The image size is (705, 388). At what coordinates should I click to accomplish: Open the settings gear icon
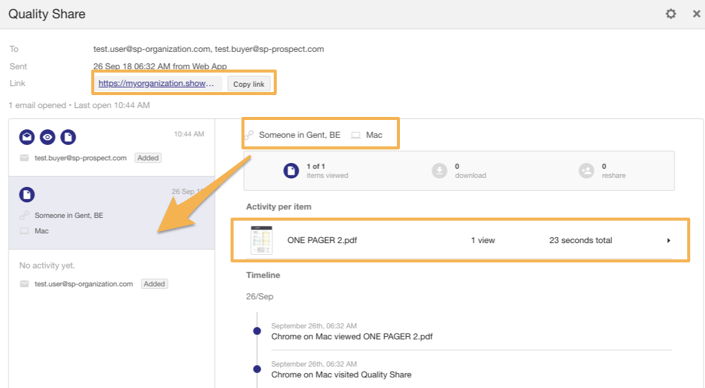[x=671, y=14]
